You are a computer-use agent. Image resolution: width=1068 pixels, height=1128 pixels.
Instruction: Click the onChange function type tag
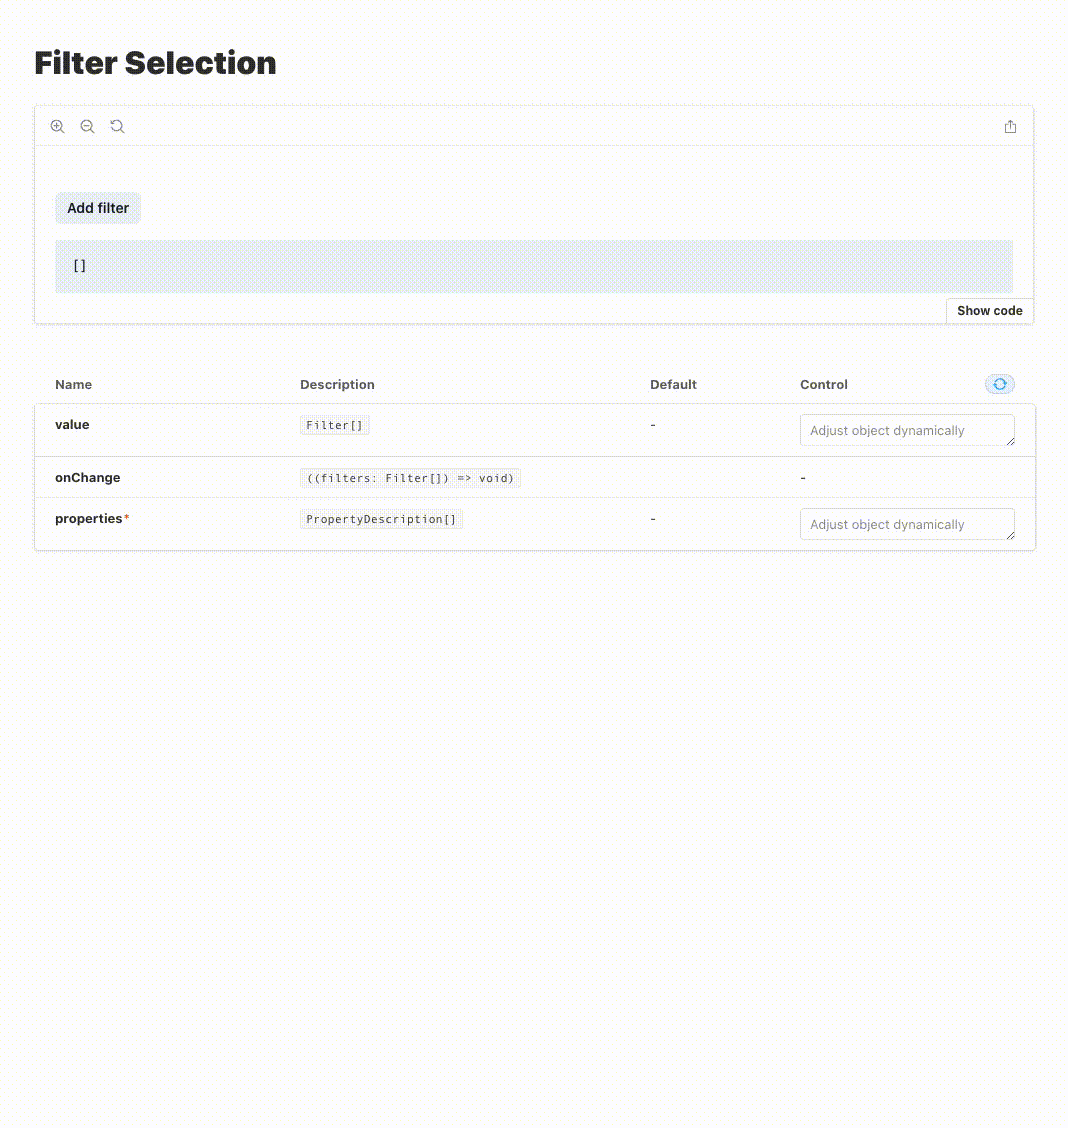410,478
